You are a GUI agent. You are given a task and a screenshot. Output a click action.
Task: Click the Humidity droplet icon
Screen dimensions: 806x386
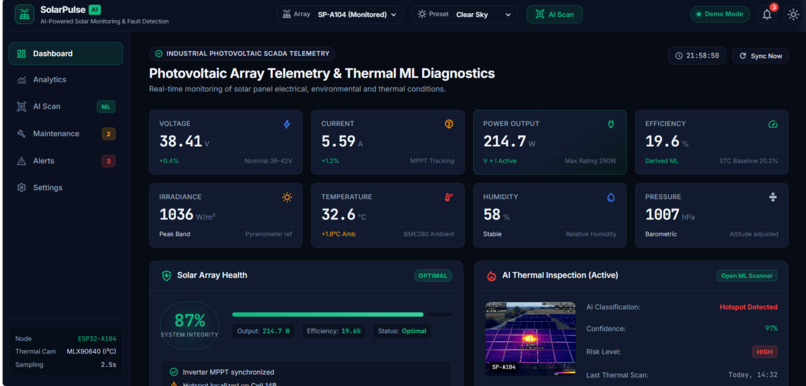[x=611, y=197]
